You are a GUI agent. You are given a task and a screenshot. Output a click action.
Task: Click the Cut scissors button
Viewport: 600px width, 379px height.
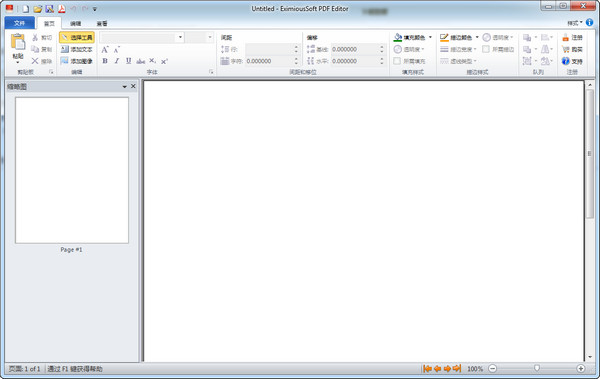pyautogui.click(x=42, y=38)
